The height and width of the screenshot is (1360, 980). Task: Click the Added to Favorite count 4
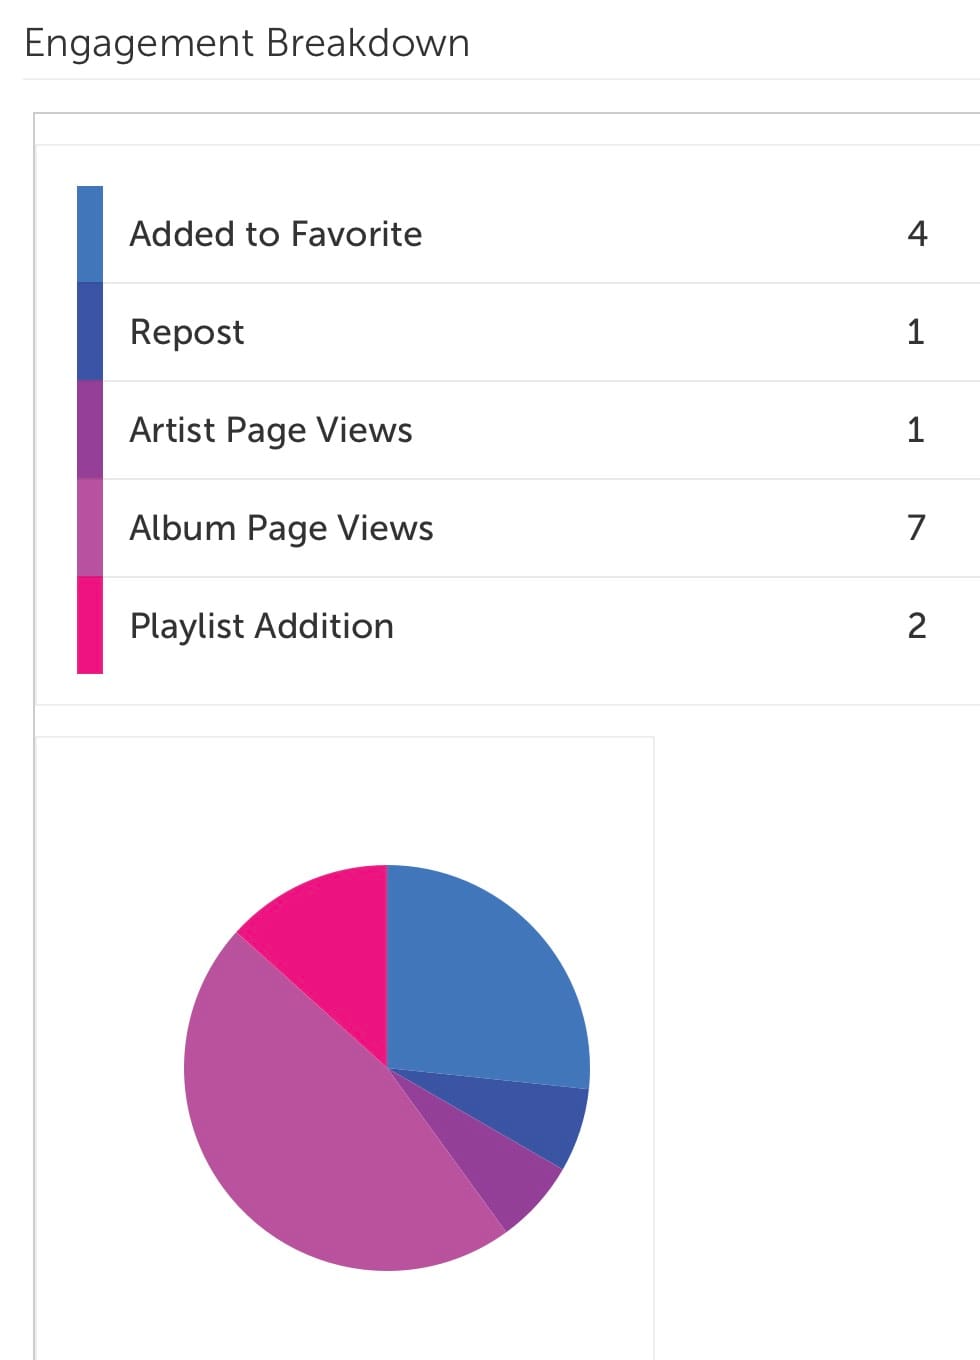tap(917, 234)
